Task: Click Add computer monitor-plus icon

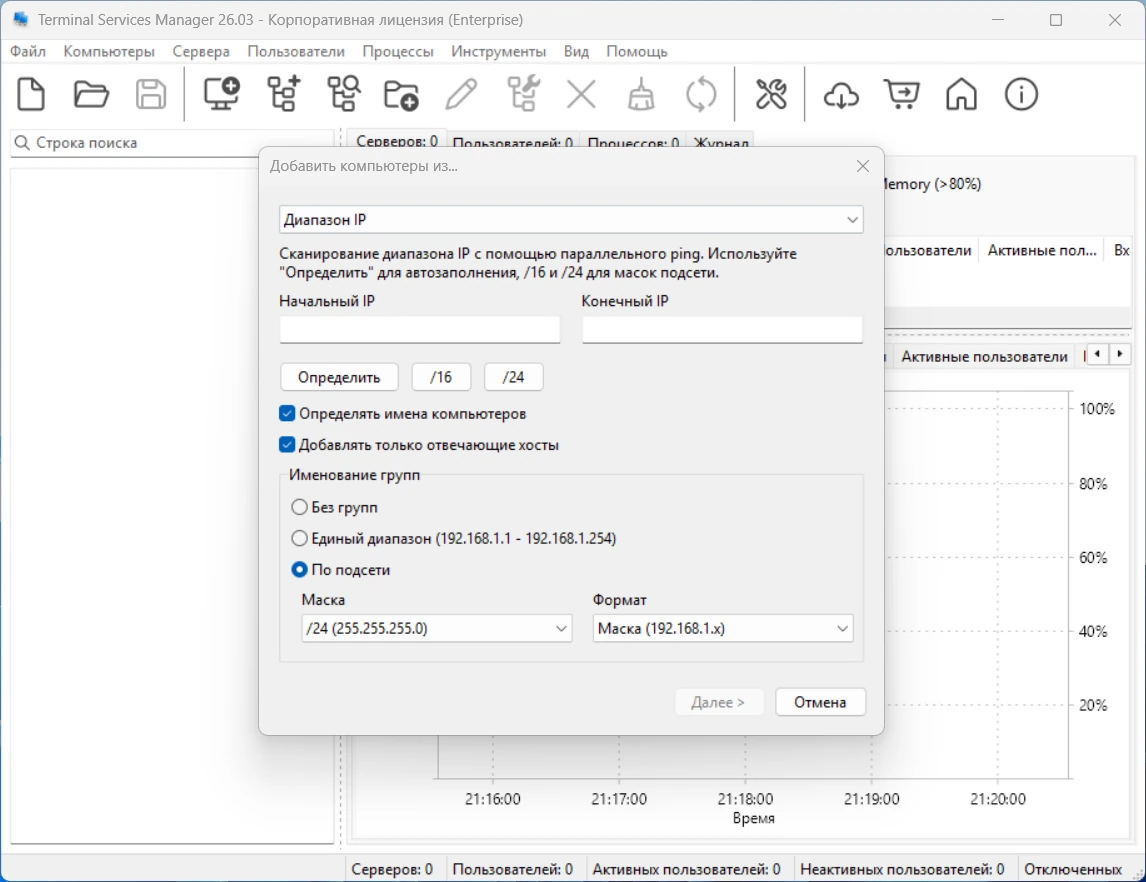Action: click(x=221, y=94)
